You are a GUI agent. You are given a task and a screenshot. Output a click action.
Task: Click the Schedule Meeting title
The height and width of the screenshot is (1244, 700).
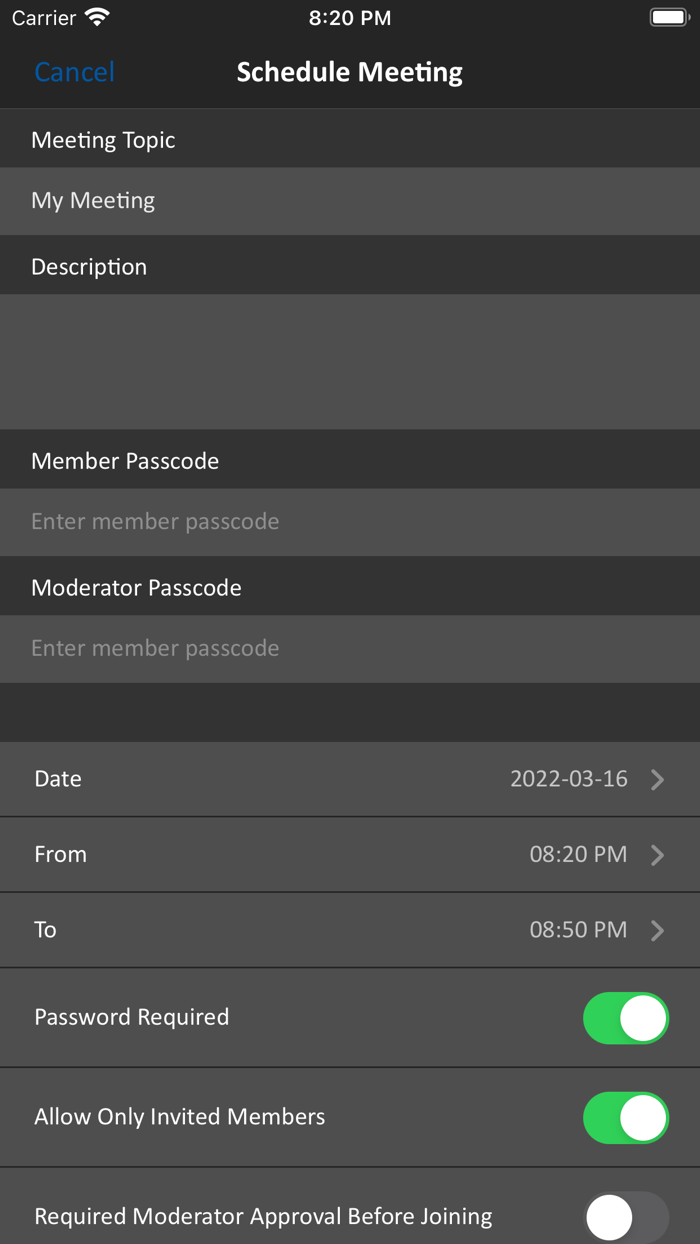(x=349, y=71)
